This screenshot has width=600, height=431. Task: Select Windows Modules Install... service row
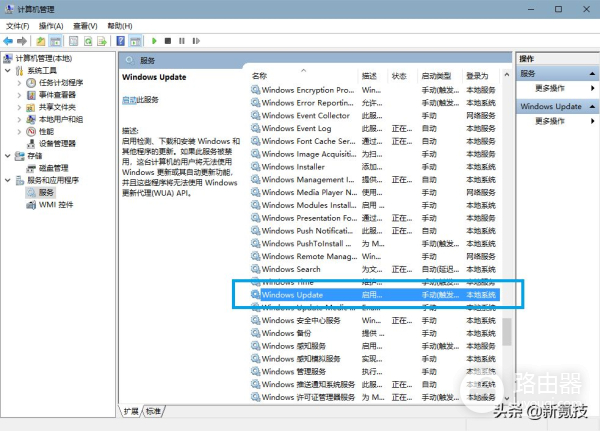coord(375,205)
